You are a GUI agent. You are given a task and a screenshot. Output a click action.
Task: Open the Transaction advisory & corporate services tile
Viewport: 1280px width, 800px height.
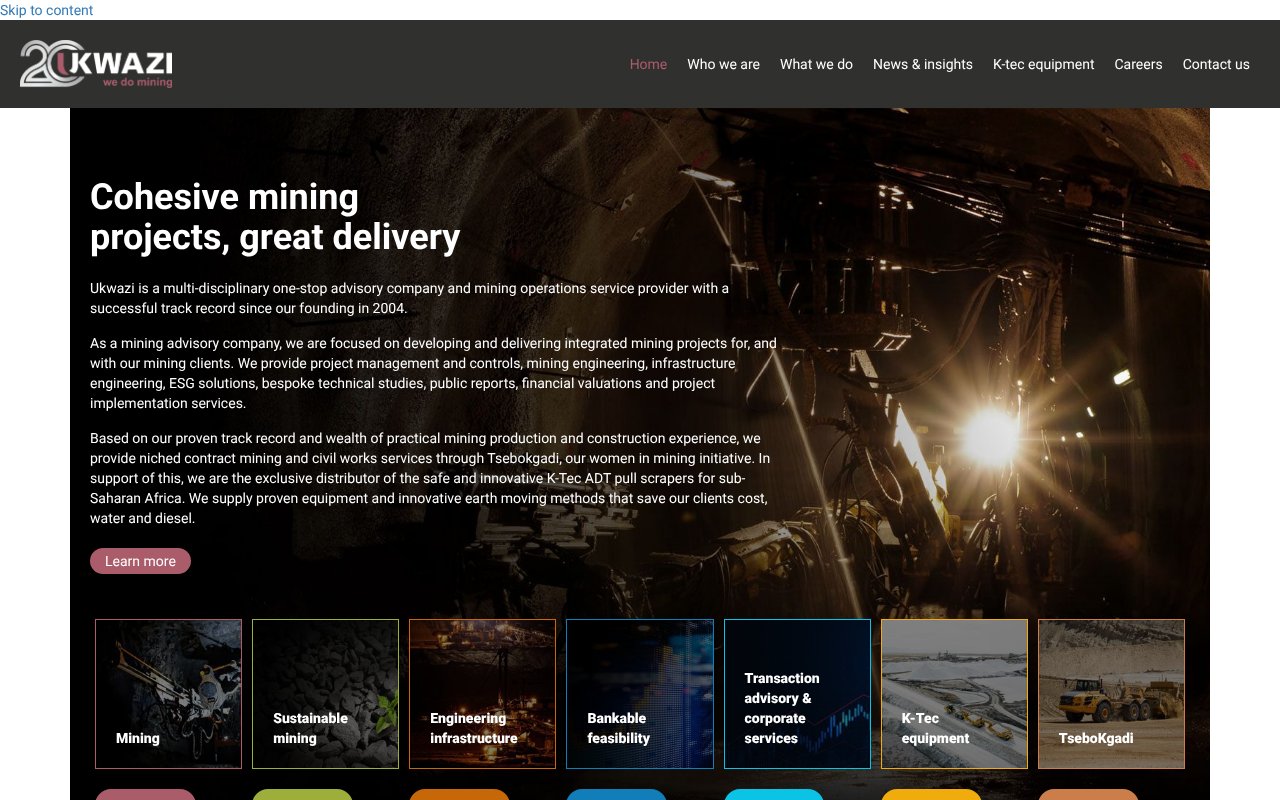[797, 693]
